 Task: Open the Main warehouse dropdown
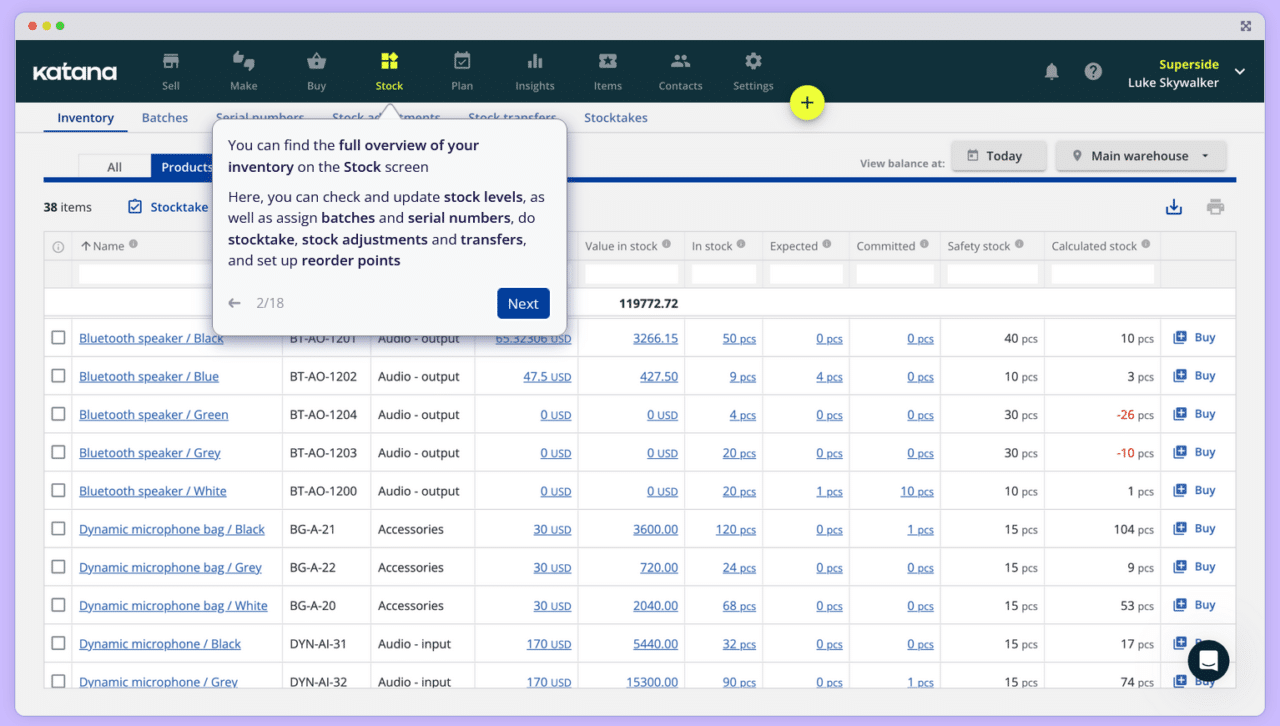point(1140,155)
